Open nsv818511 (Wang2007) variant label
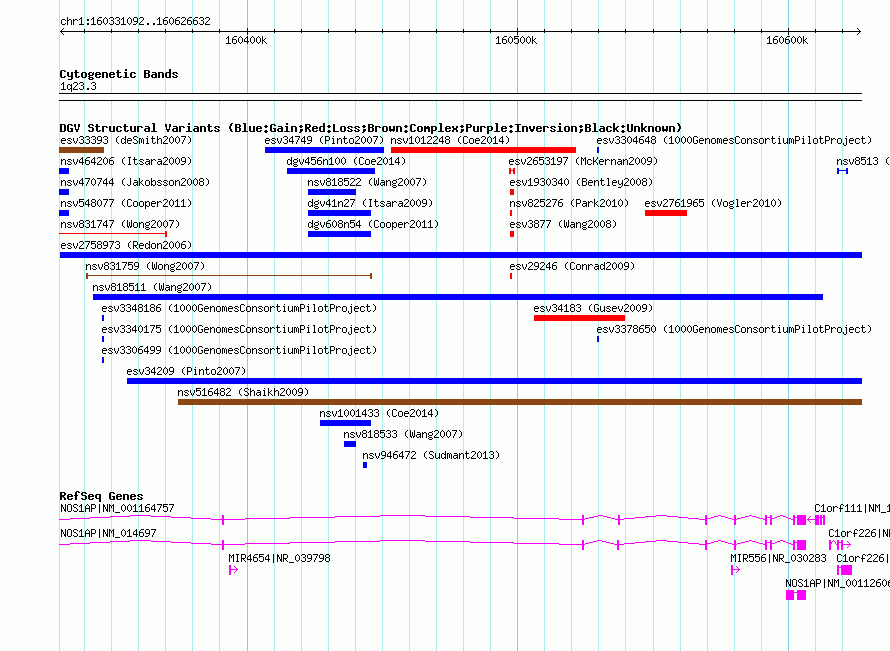The width and height of the screenshot is (890, 651). 152,287
